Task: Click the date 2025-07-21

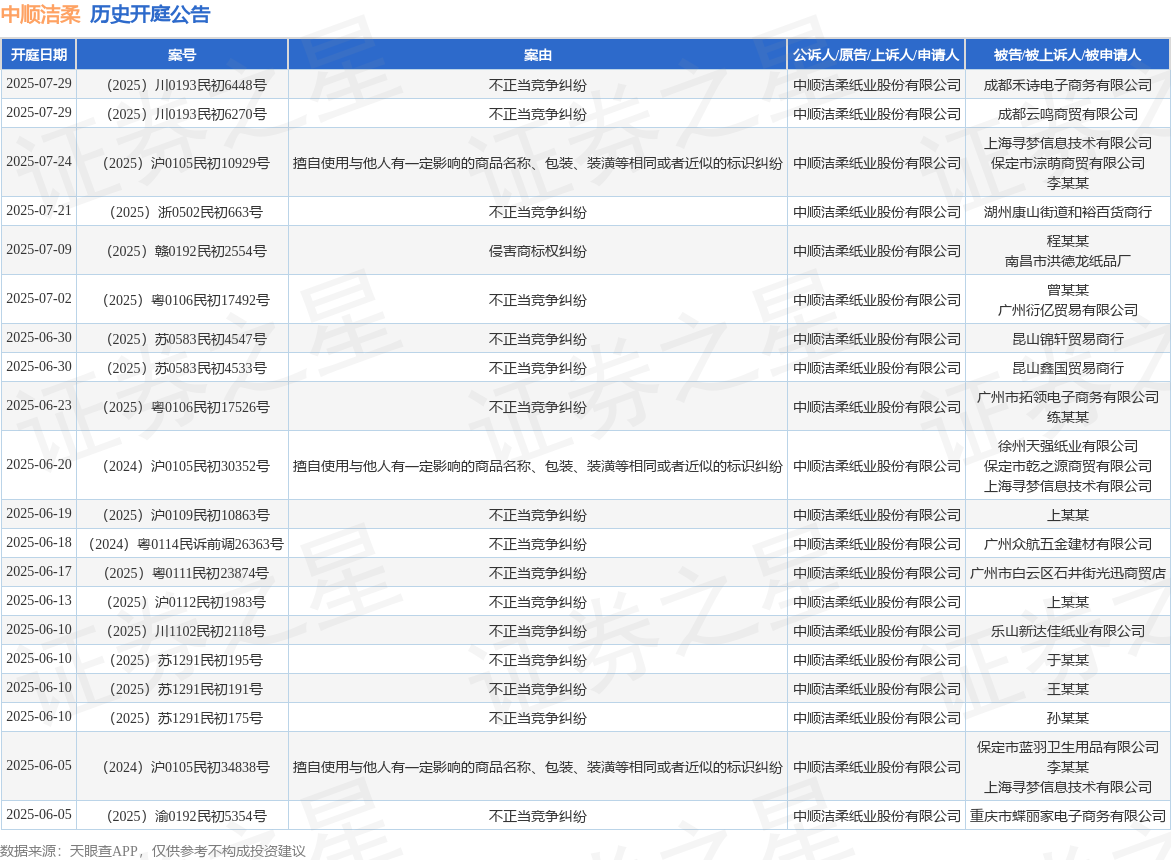Action: (39, 211)
